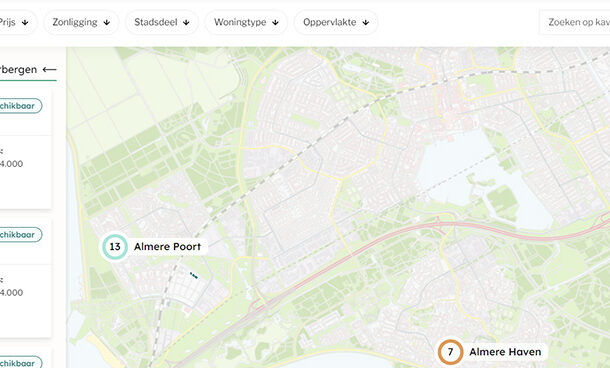Click the orange cluster marker showing 7
This screenshot has width=610, height=368.
tap(450, 352)
